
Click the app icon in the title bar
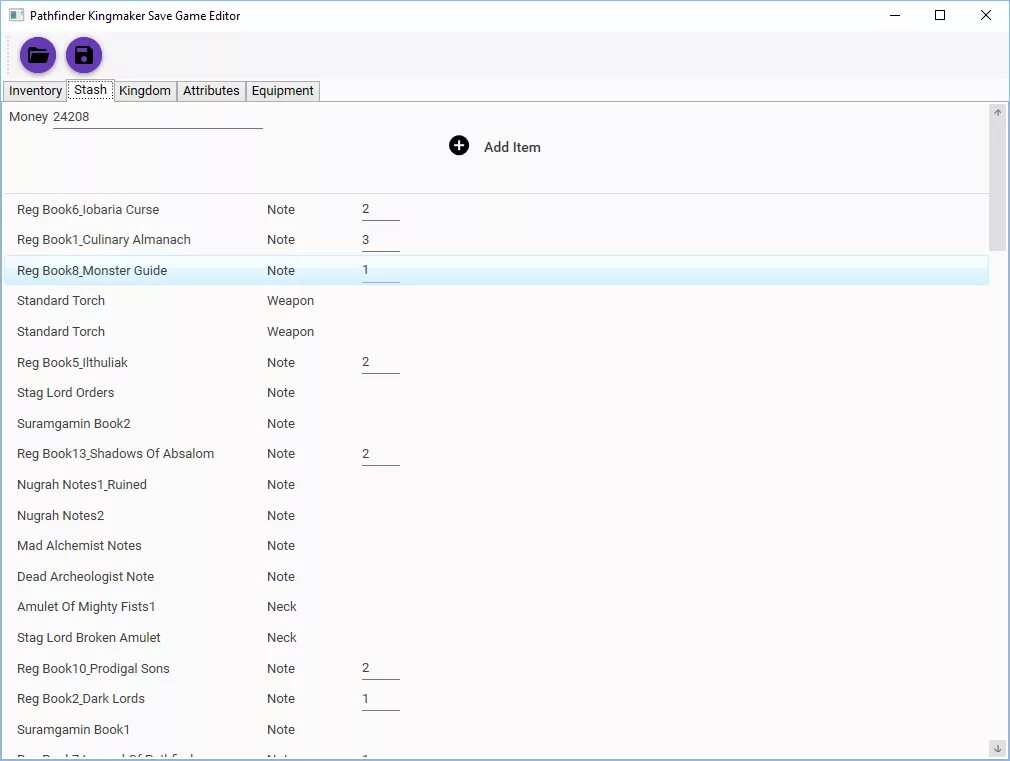point(16,15)
